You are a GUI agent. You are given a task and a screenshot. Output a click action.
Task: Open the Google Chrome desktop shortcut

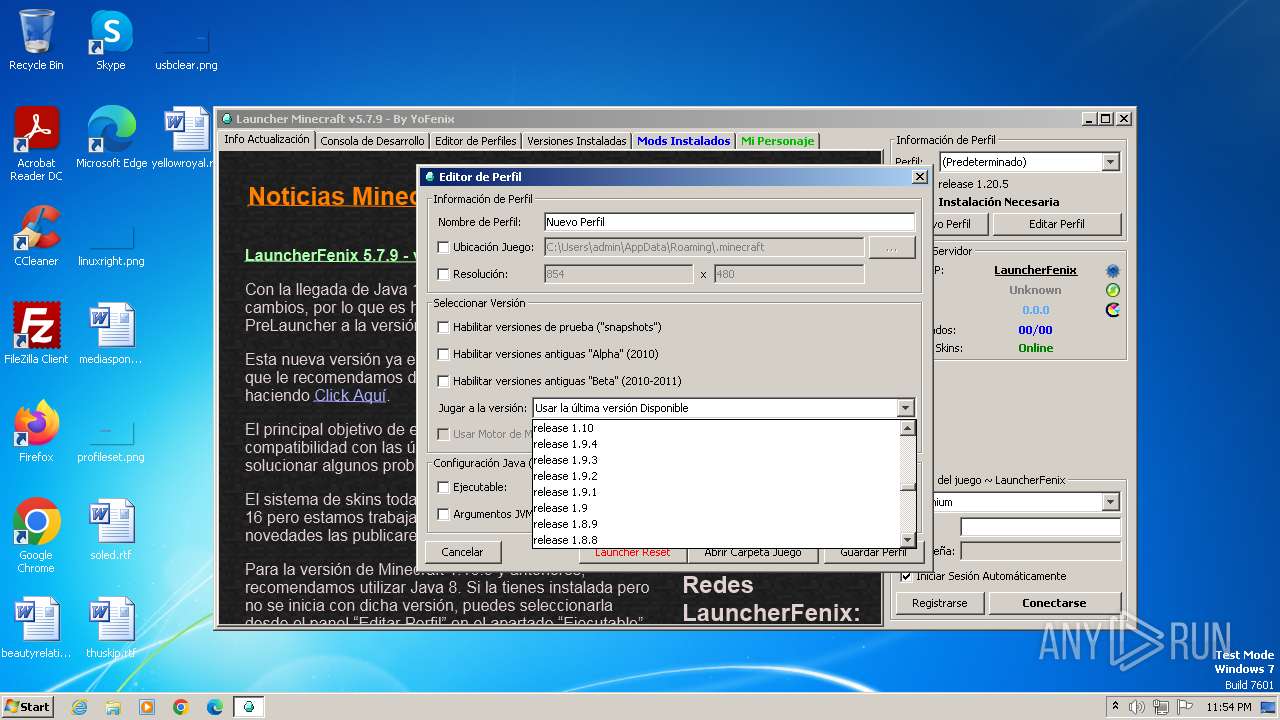tap(36, 536)
